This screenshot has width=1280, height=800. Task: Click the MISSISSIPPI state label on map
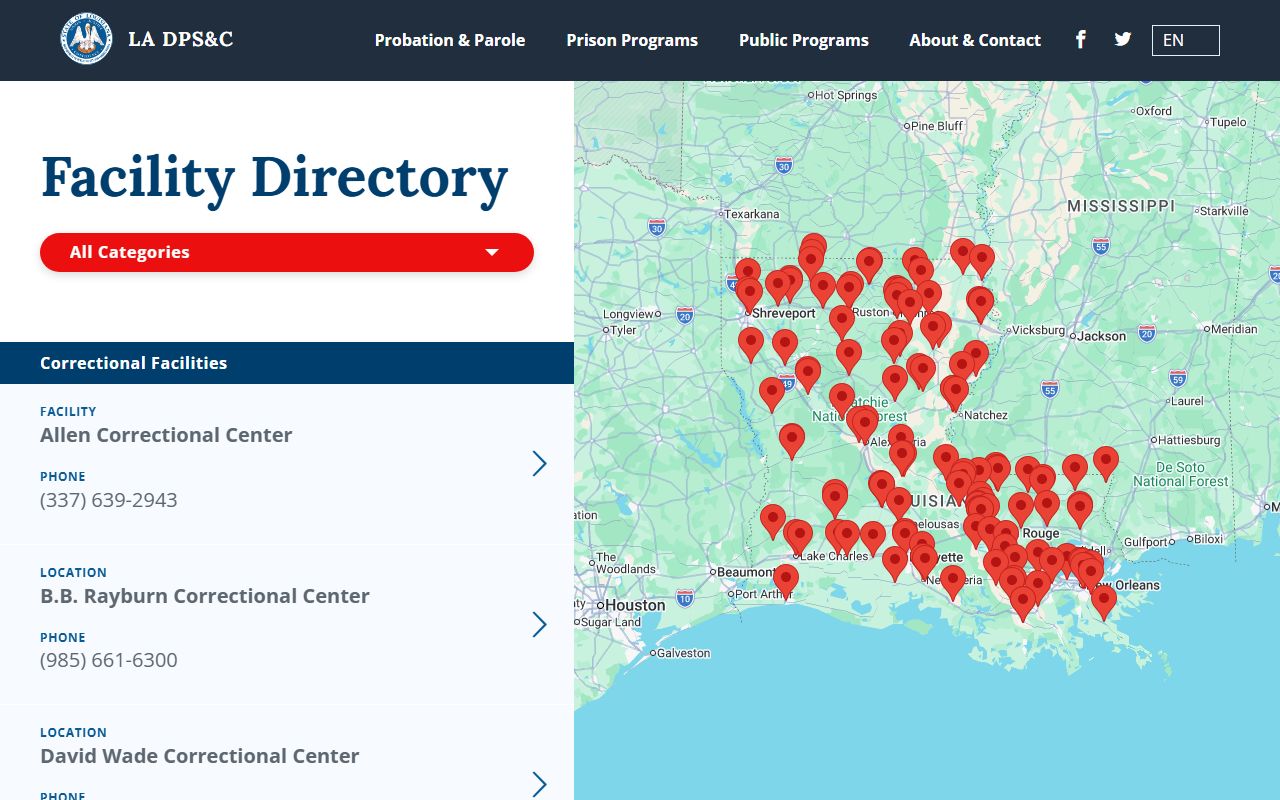tap(1121, 205)
